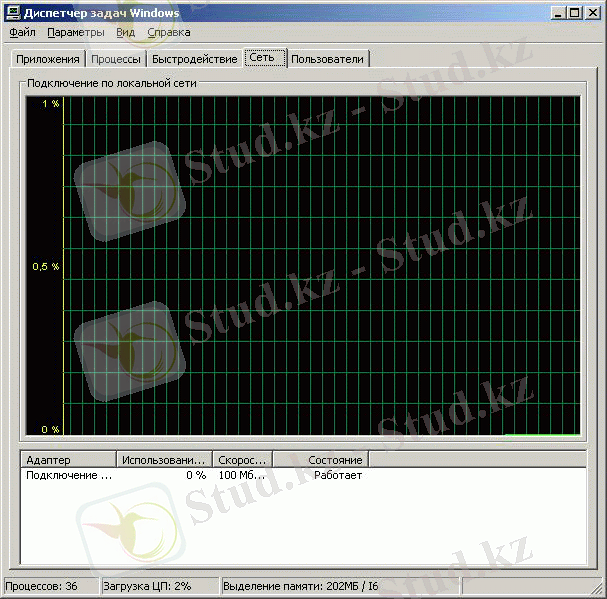
Task: Click the window resize grip corner
Action: (x=597, y=589)
